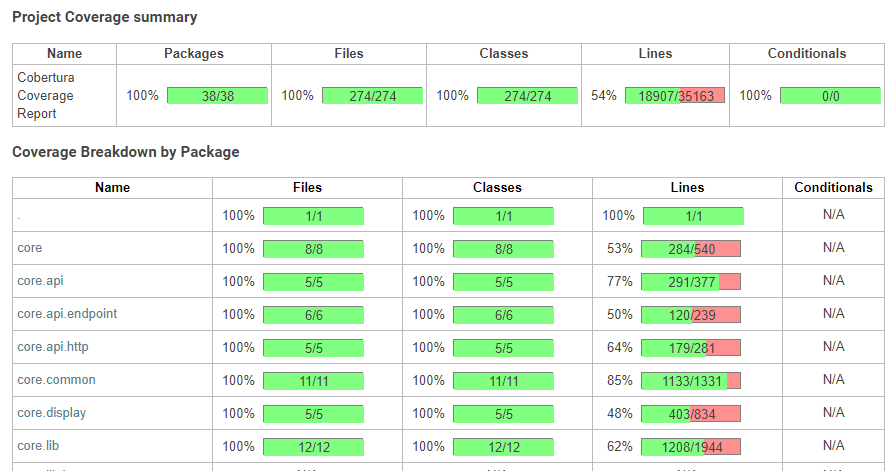Click the Coverage Breakdown by Package heading
The image size is (895, 471).
pos(125,152)
